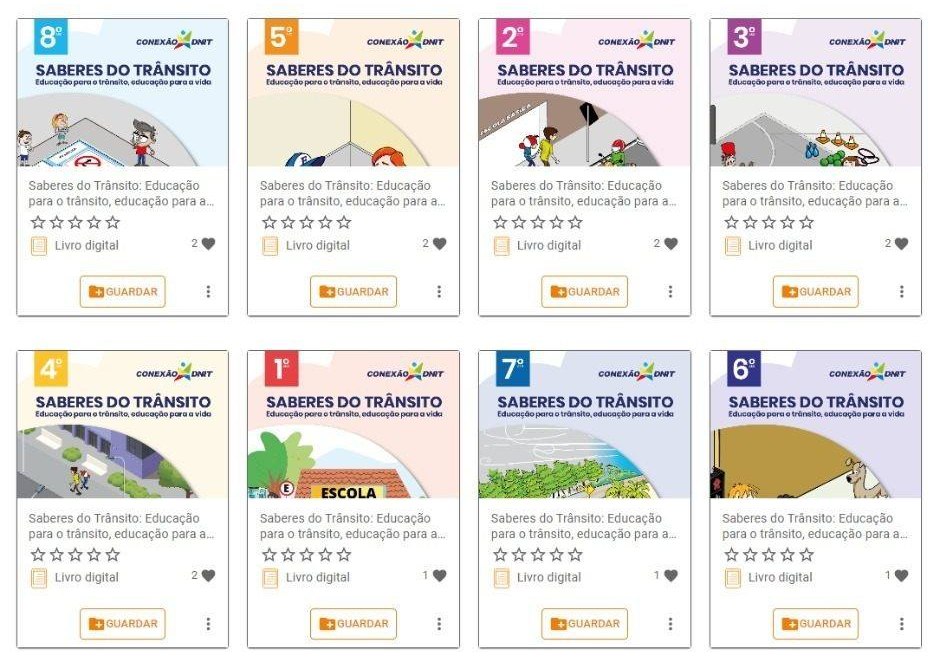
Task: Click the heart icon on 5th grade card
Action: [439, 243]
